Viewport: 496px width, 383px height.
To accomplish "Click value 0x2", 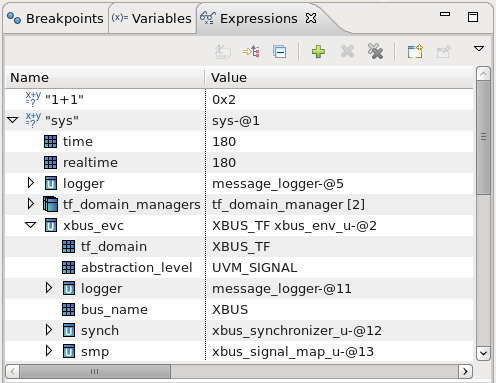I will [x=224, y=99].
